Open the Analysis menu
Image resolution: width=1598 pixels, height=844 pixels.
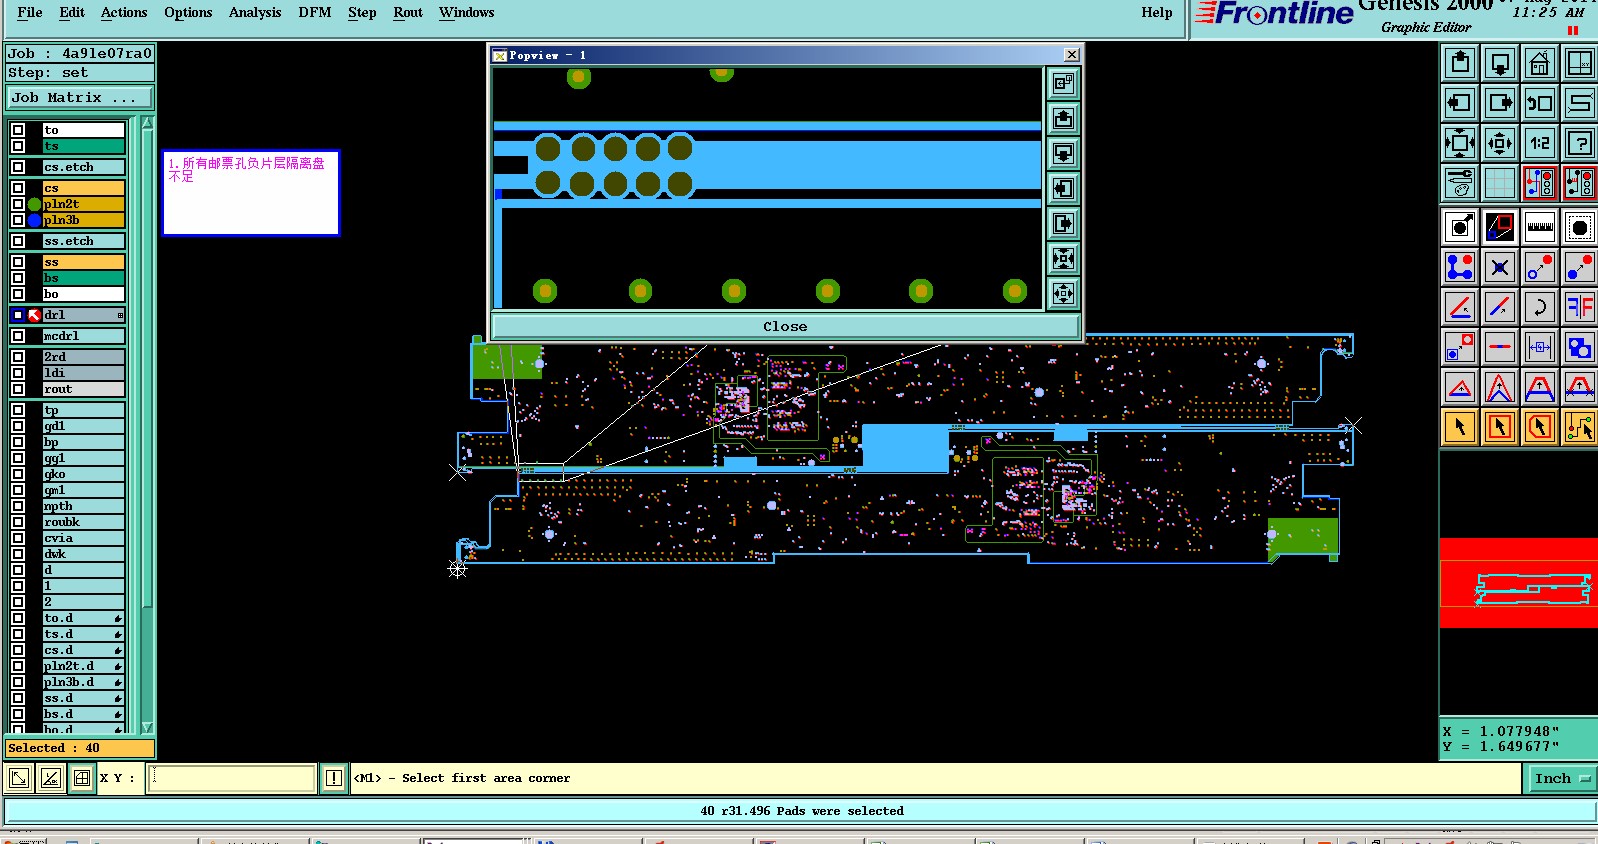point(255,12)
